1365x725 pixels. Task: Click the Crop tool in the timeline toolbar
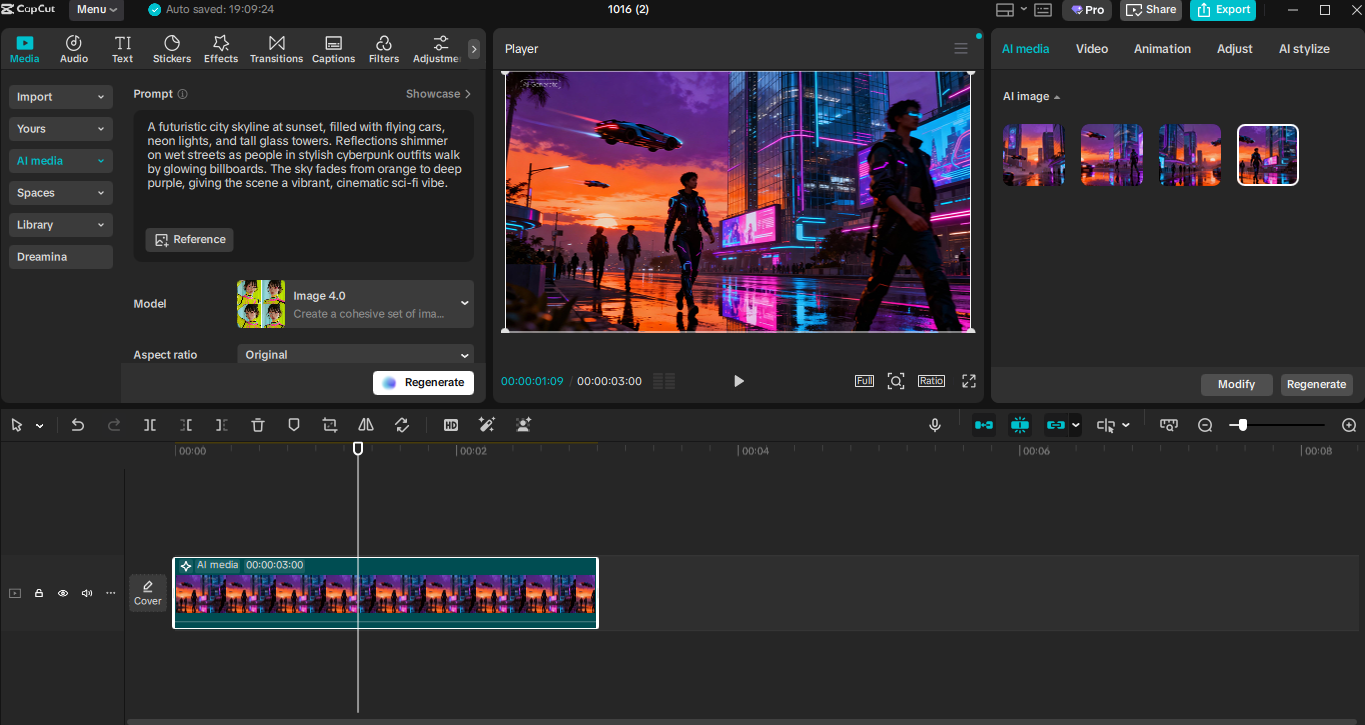(x=329, y=424)
